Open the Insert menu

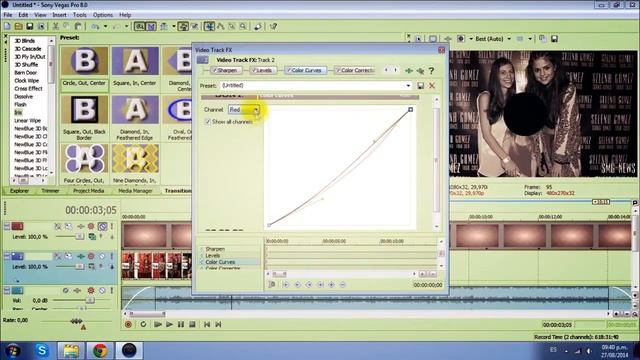[x=59, y=15]
